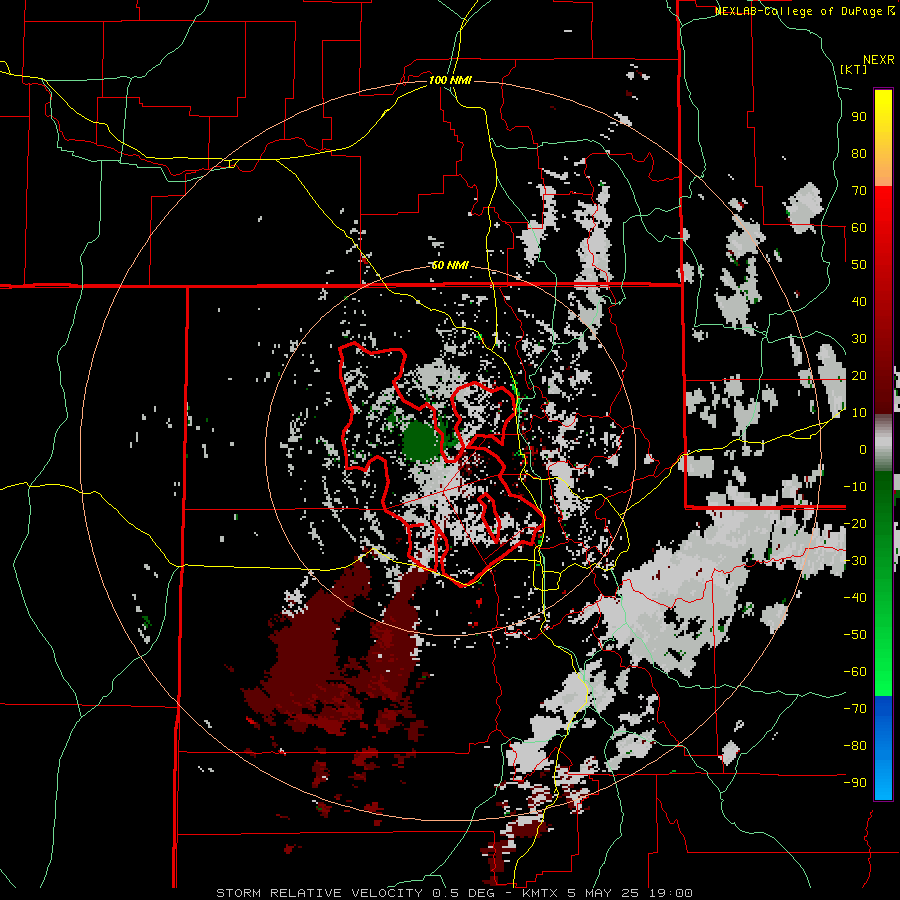Select the -60 value on velocity scale
Screen dimensions: 900x900
point(855,672)
